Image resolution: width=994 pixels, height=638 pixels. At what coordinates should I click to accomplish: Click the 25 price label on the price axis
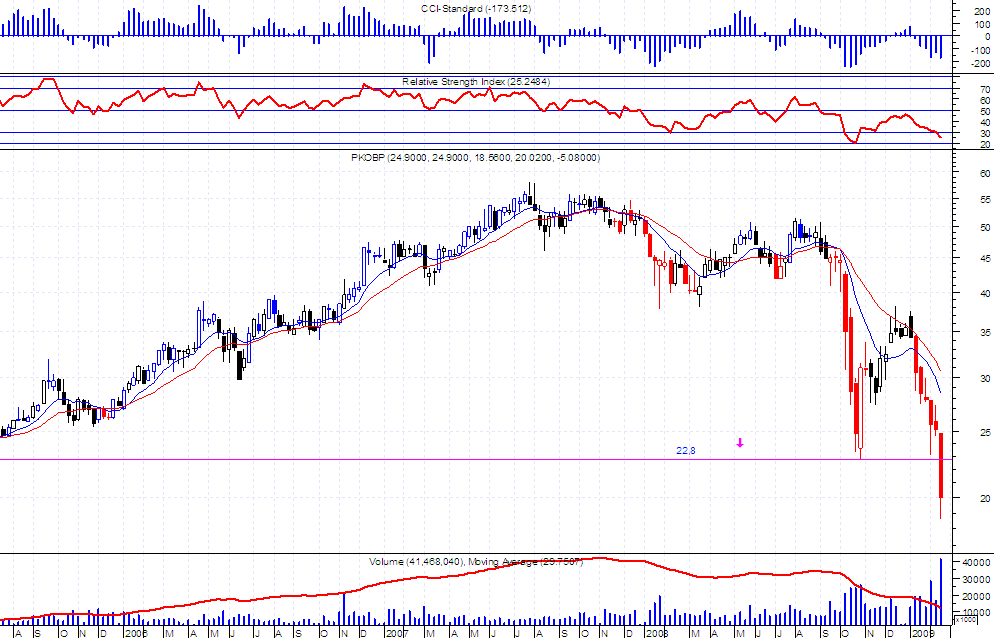tap(985, 433)
